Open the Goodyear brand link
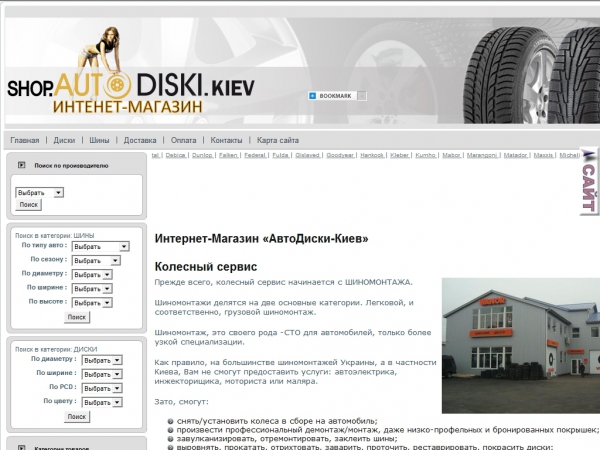This screenshot has width=600, height=450. [x=340, y=155]
